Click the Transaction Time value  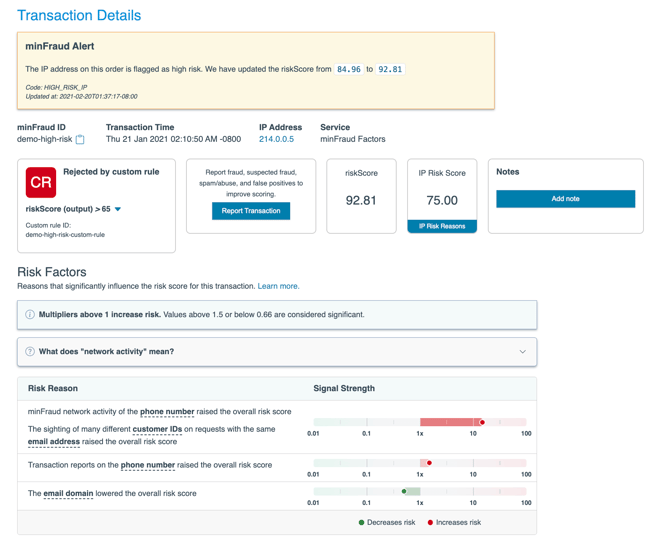(x=173, y=139)
